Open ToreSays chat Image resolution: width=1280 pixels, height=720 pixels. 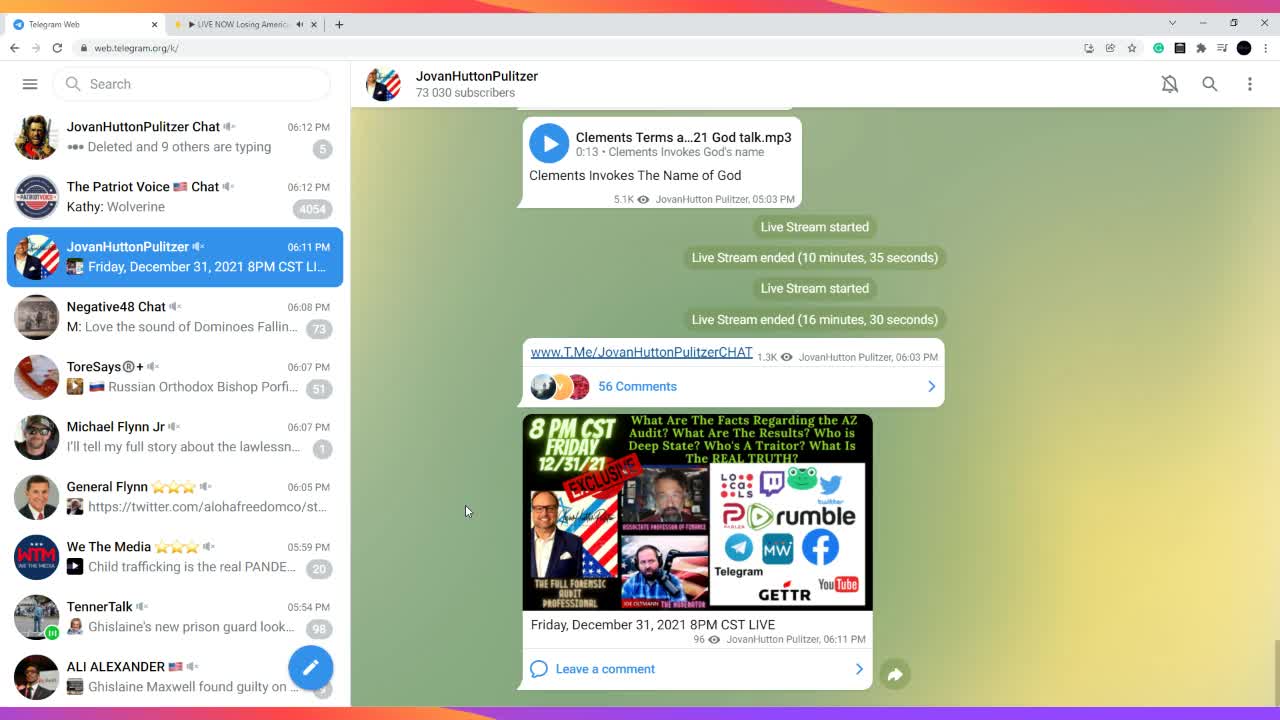(x=175, y=377)
